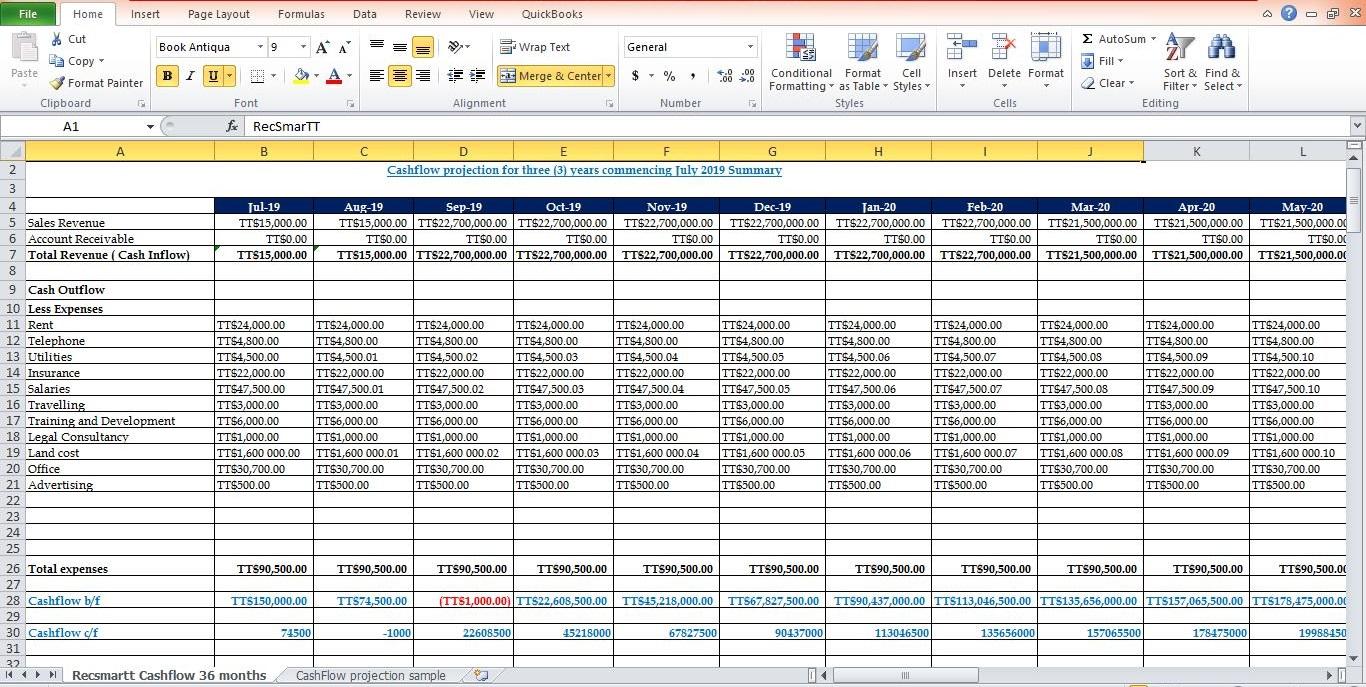
Task: Toggle Wrap Text on
Action: pyautogui.click(x=537, y=46)
